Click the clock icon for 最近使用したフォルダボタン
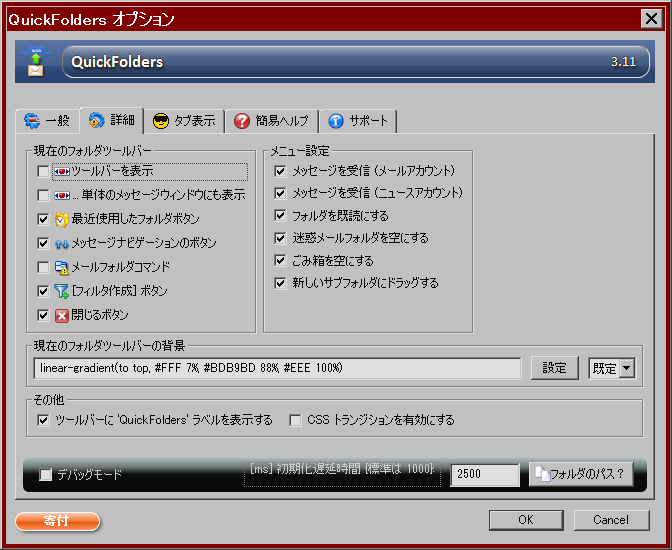Viewport: 672px width, 550px height. [x=62, y=219]
